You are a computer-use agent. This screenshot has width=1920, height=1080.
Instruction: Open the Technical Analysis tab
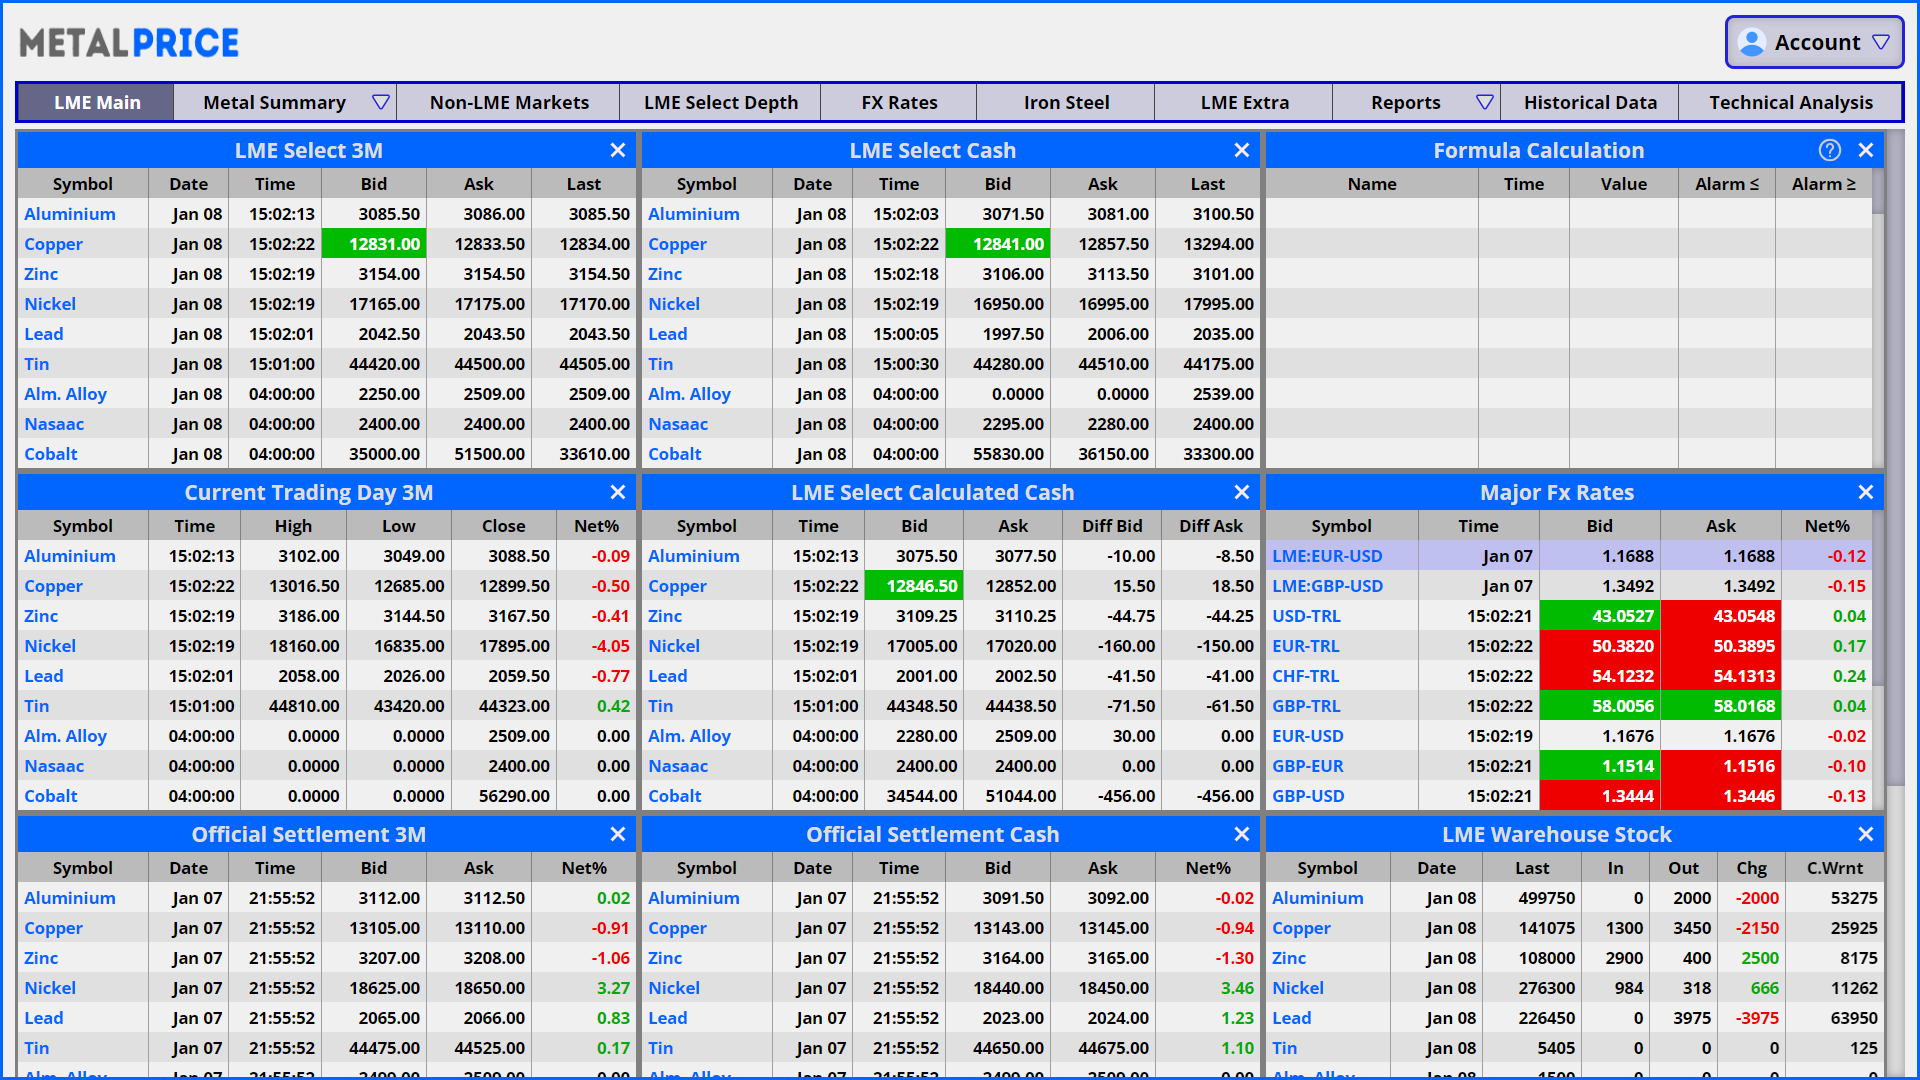(x=1790, y=102)
